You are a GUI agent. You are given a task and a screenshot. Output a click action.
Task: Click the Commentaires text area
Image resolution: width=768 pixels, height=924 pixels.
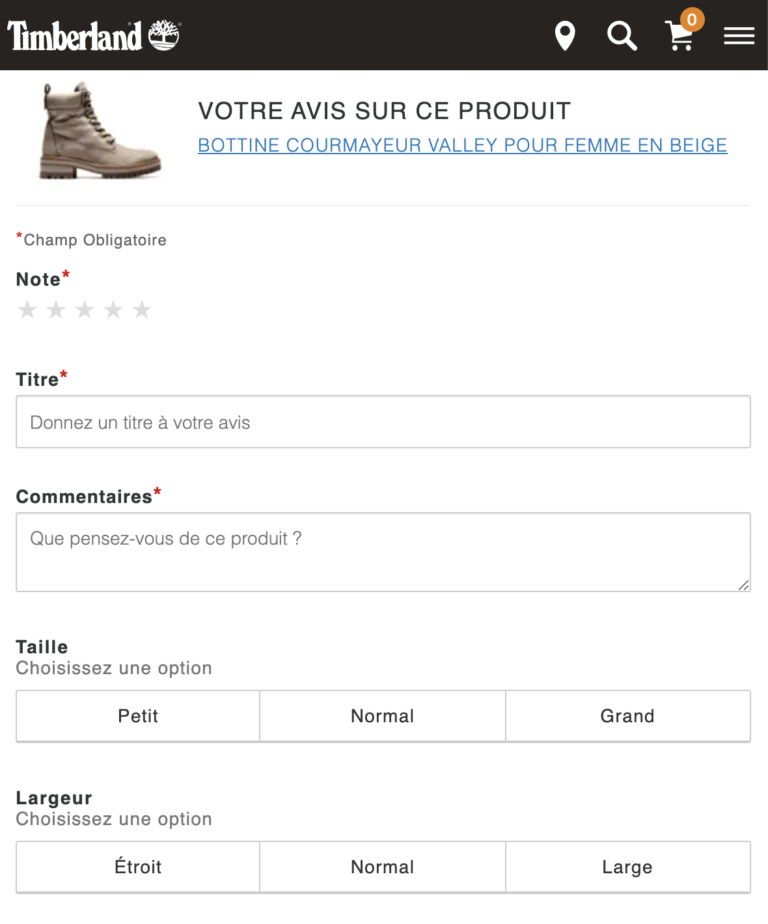[x=383, y=552]
